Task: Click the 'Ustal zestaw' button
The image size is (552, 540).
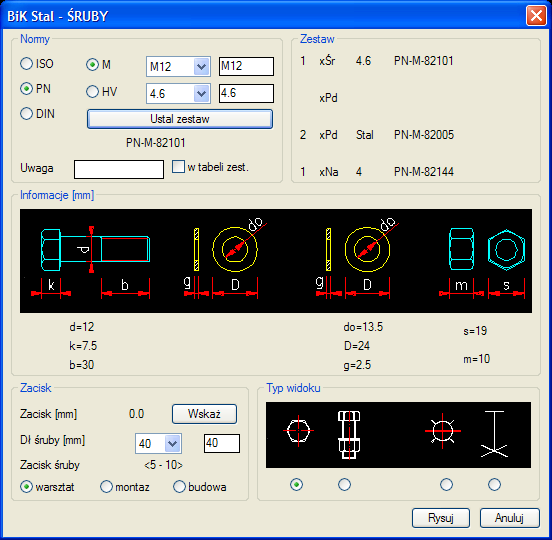Action: pos(180,119)
